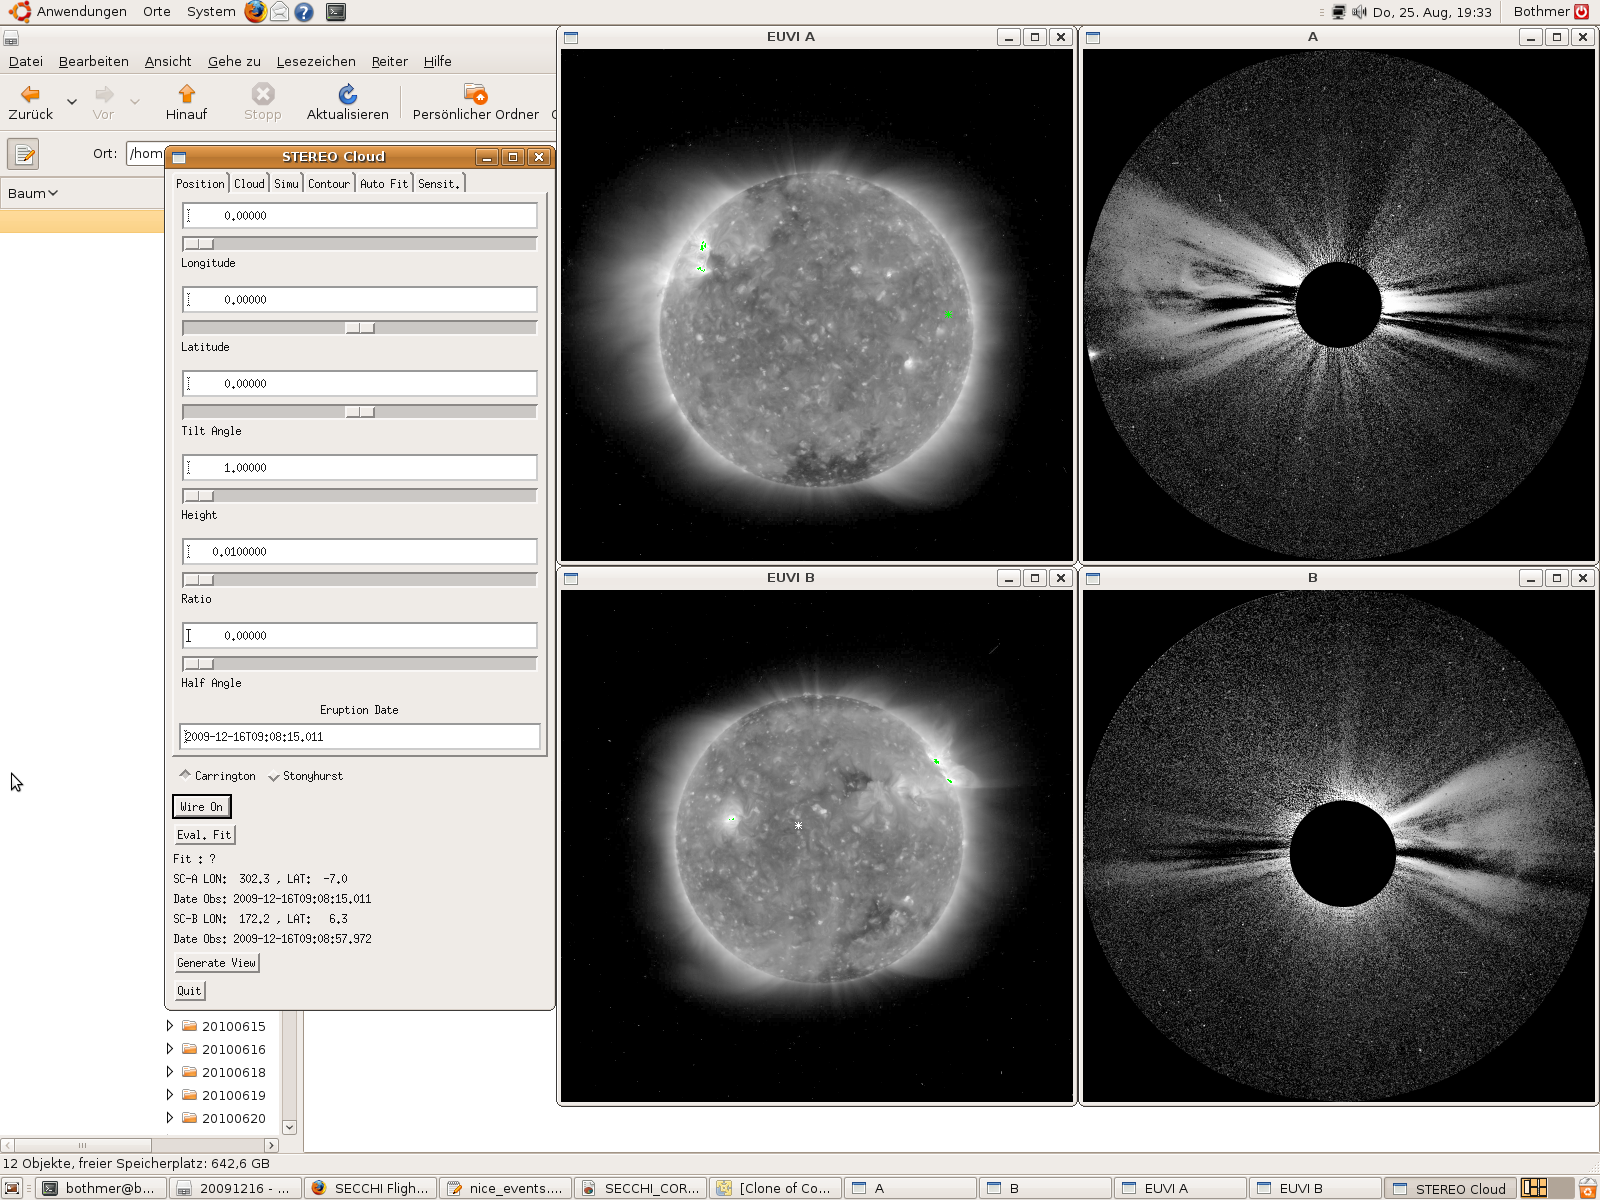Select the Carrington coordinate option

pos(217,776)
